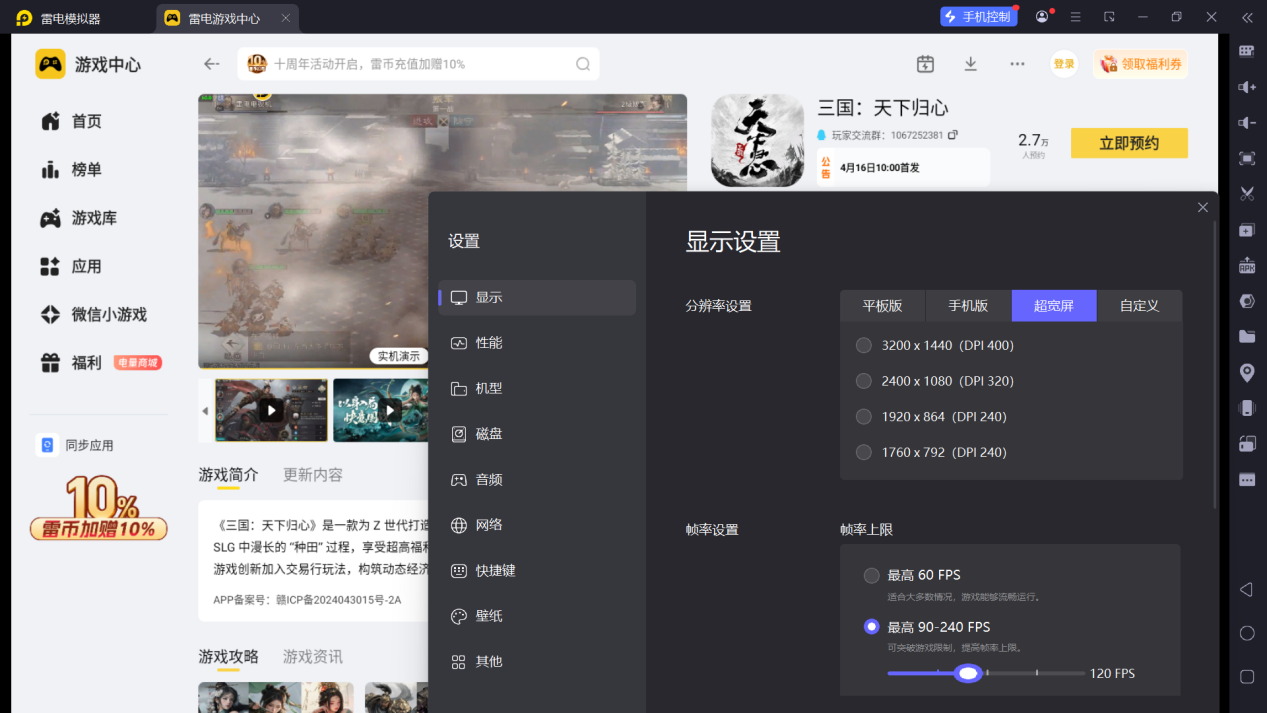Click the volume down icon
Viewport: 1267px width, 713px height.
[x=1247, y=122]
